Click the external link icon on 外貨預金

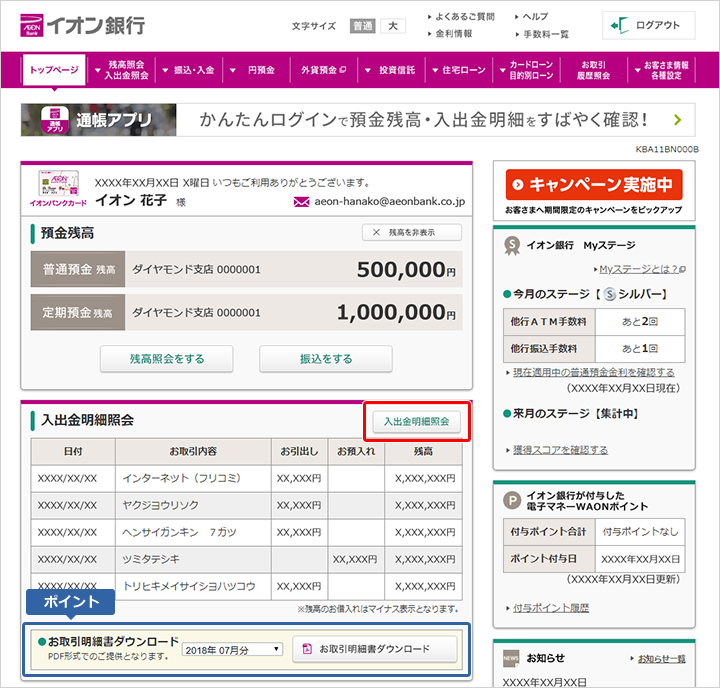[x=343, y=70]
